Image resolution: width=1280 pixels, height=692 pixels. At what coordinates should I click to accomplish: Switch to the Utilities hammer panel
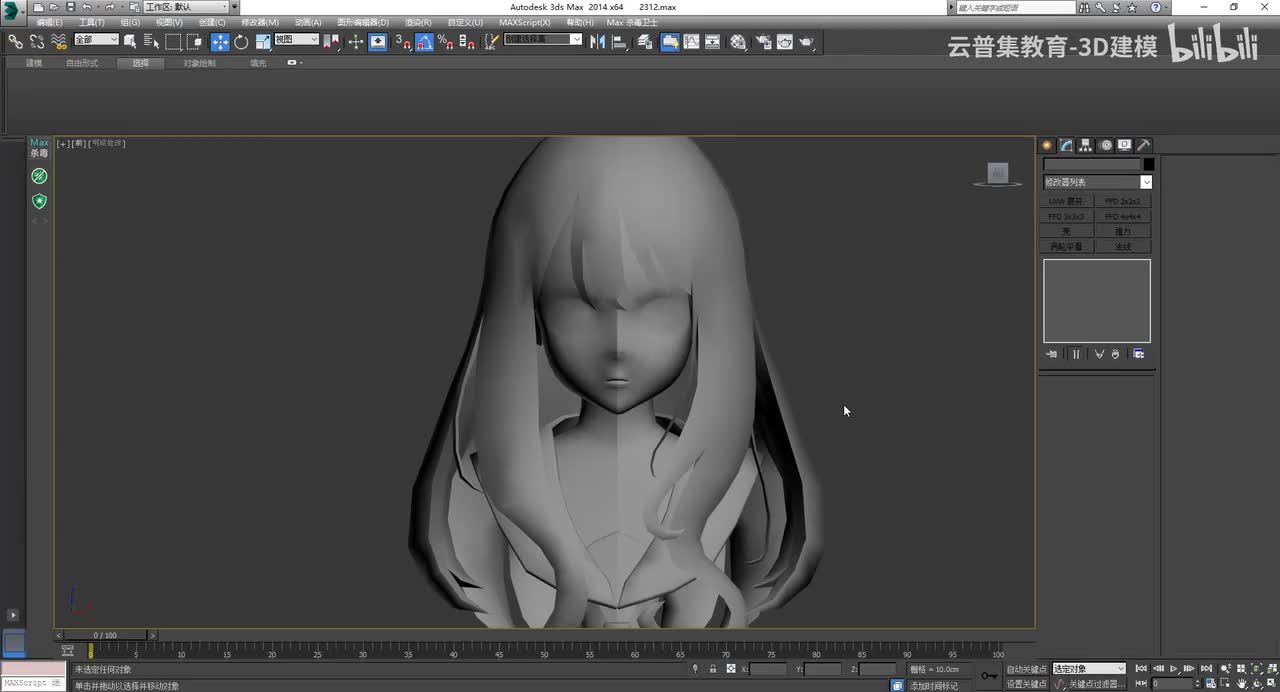click(1144, 145)
